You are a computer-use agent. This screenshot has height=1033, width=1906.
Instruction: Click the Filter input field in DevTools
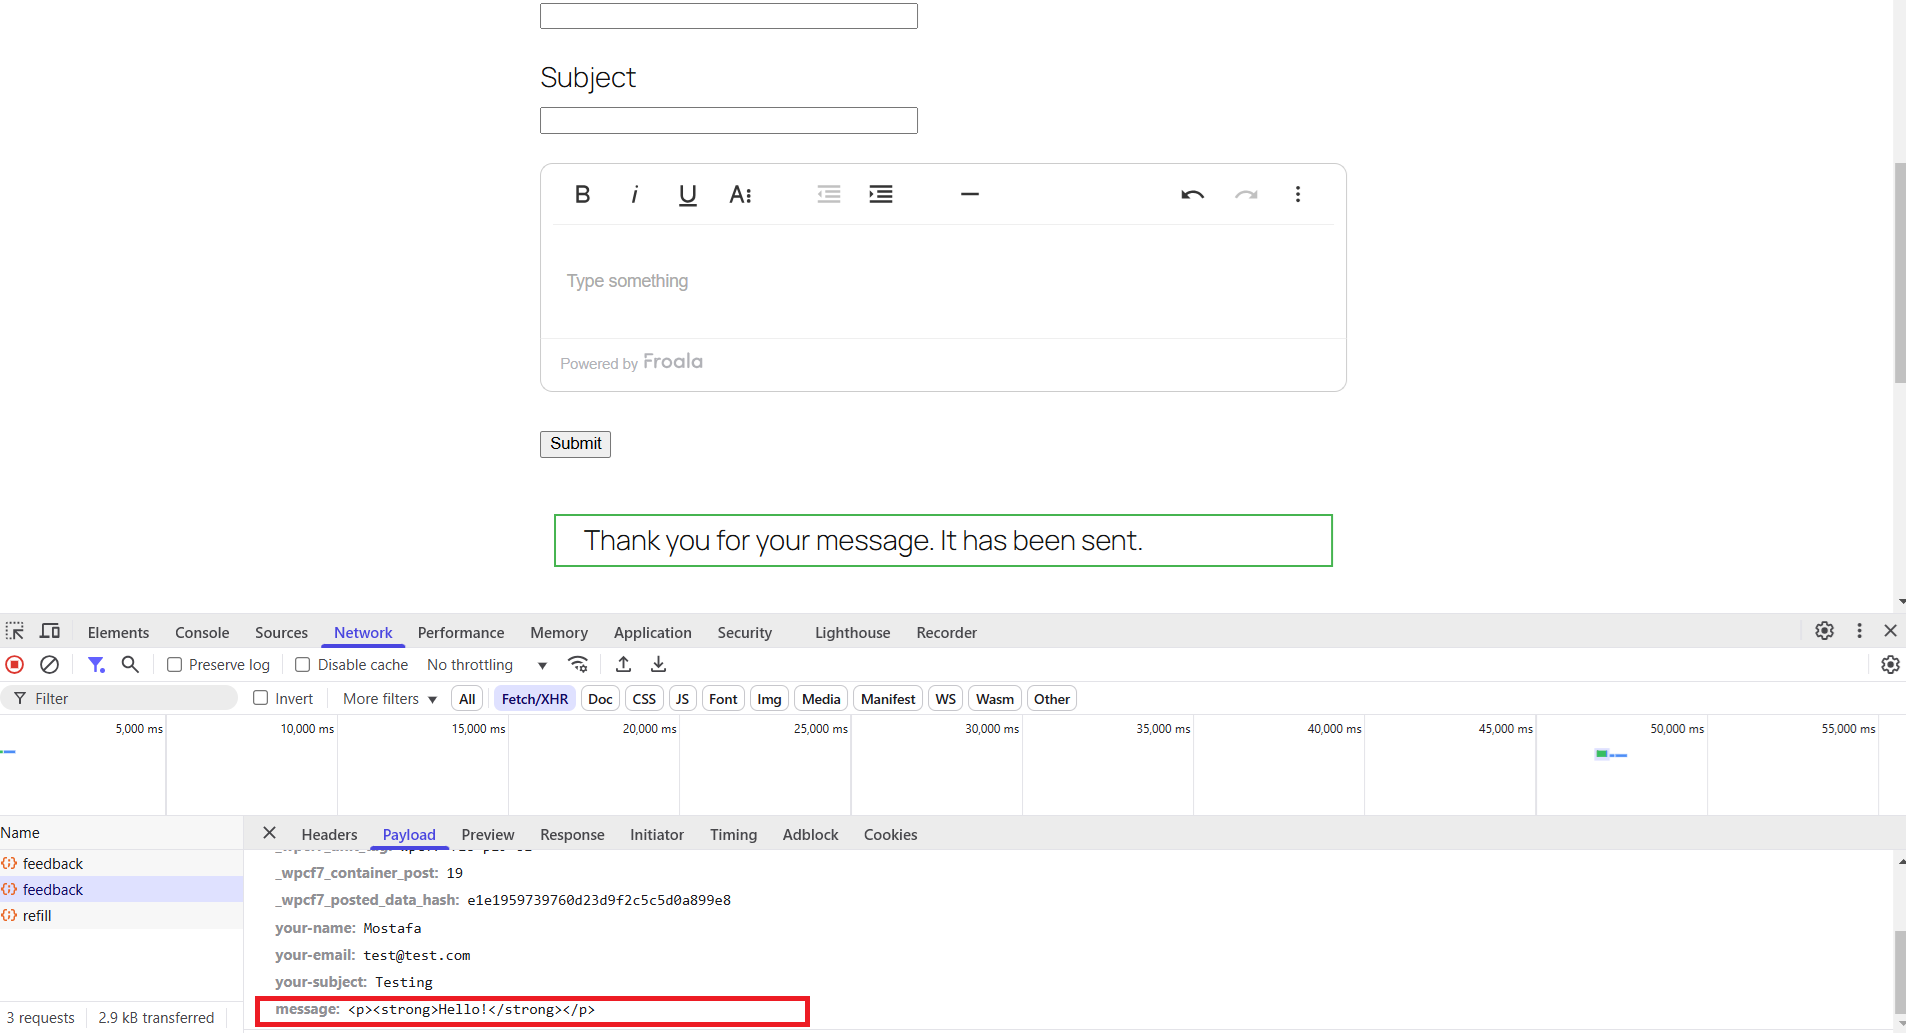point(120,697)
